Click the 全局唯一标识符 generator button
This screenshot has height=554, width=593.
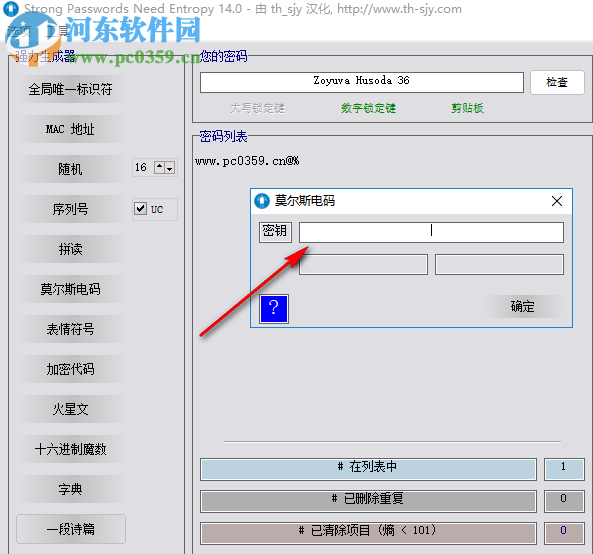pos(71,89)
